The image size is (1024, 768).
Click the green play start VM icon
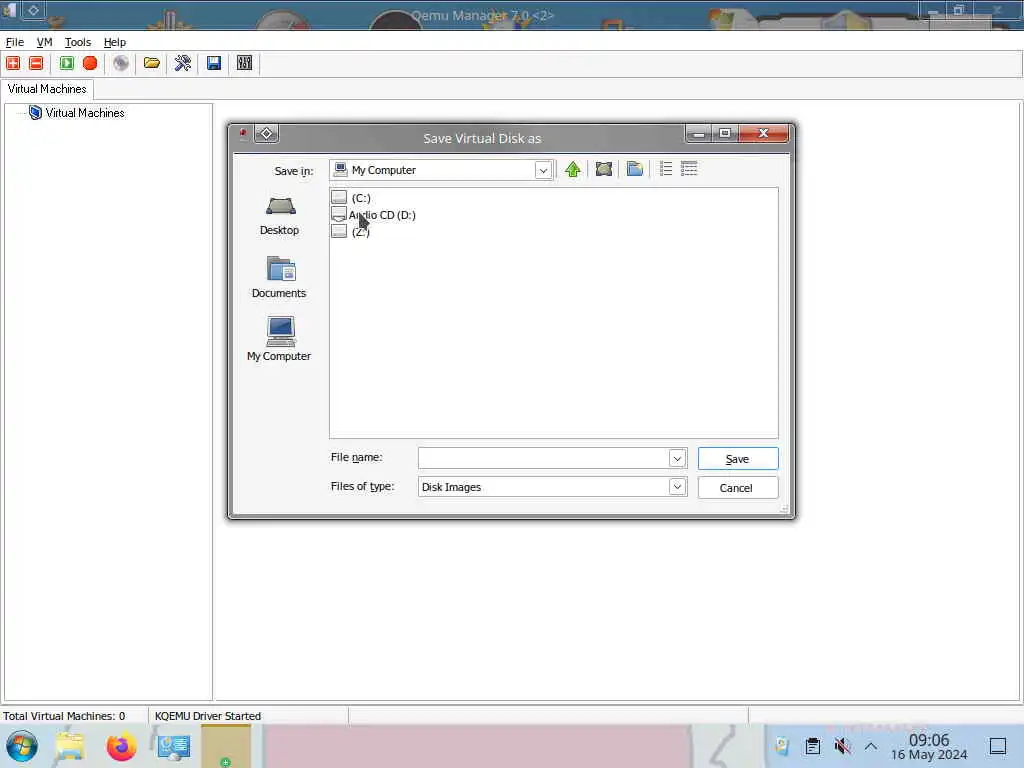(67, 63)
